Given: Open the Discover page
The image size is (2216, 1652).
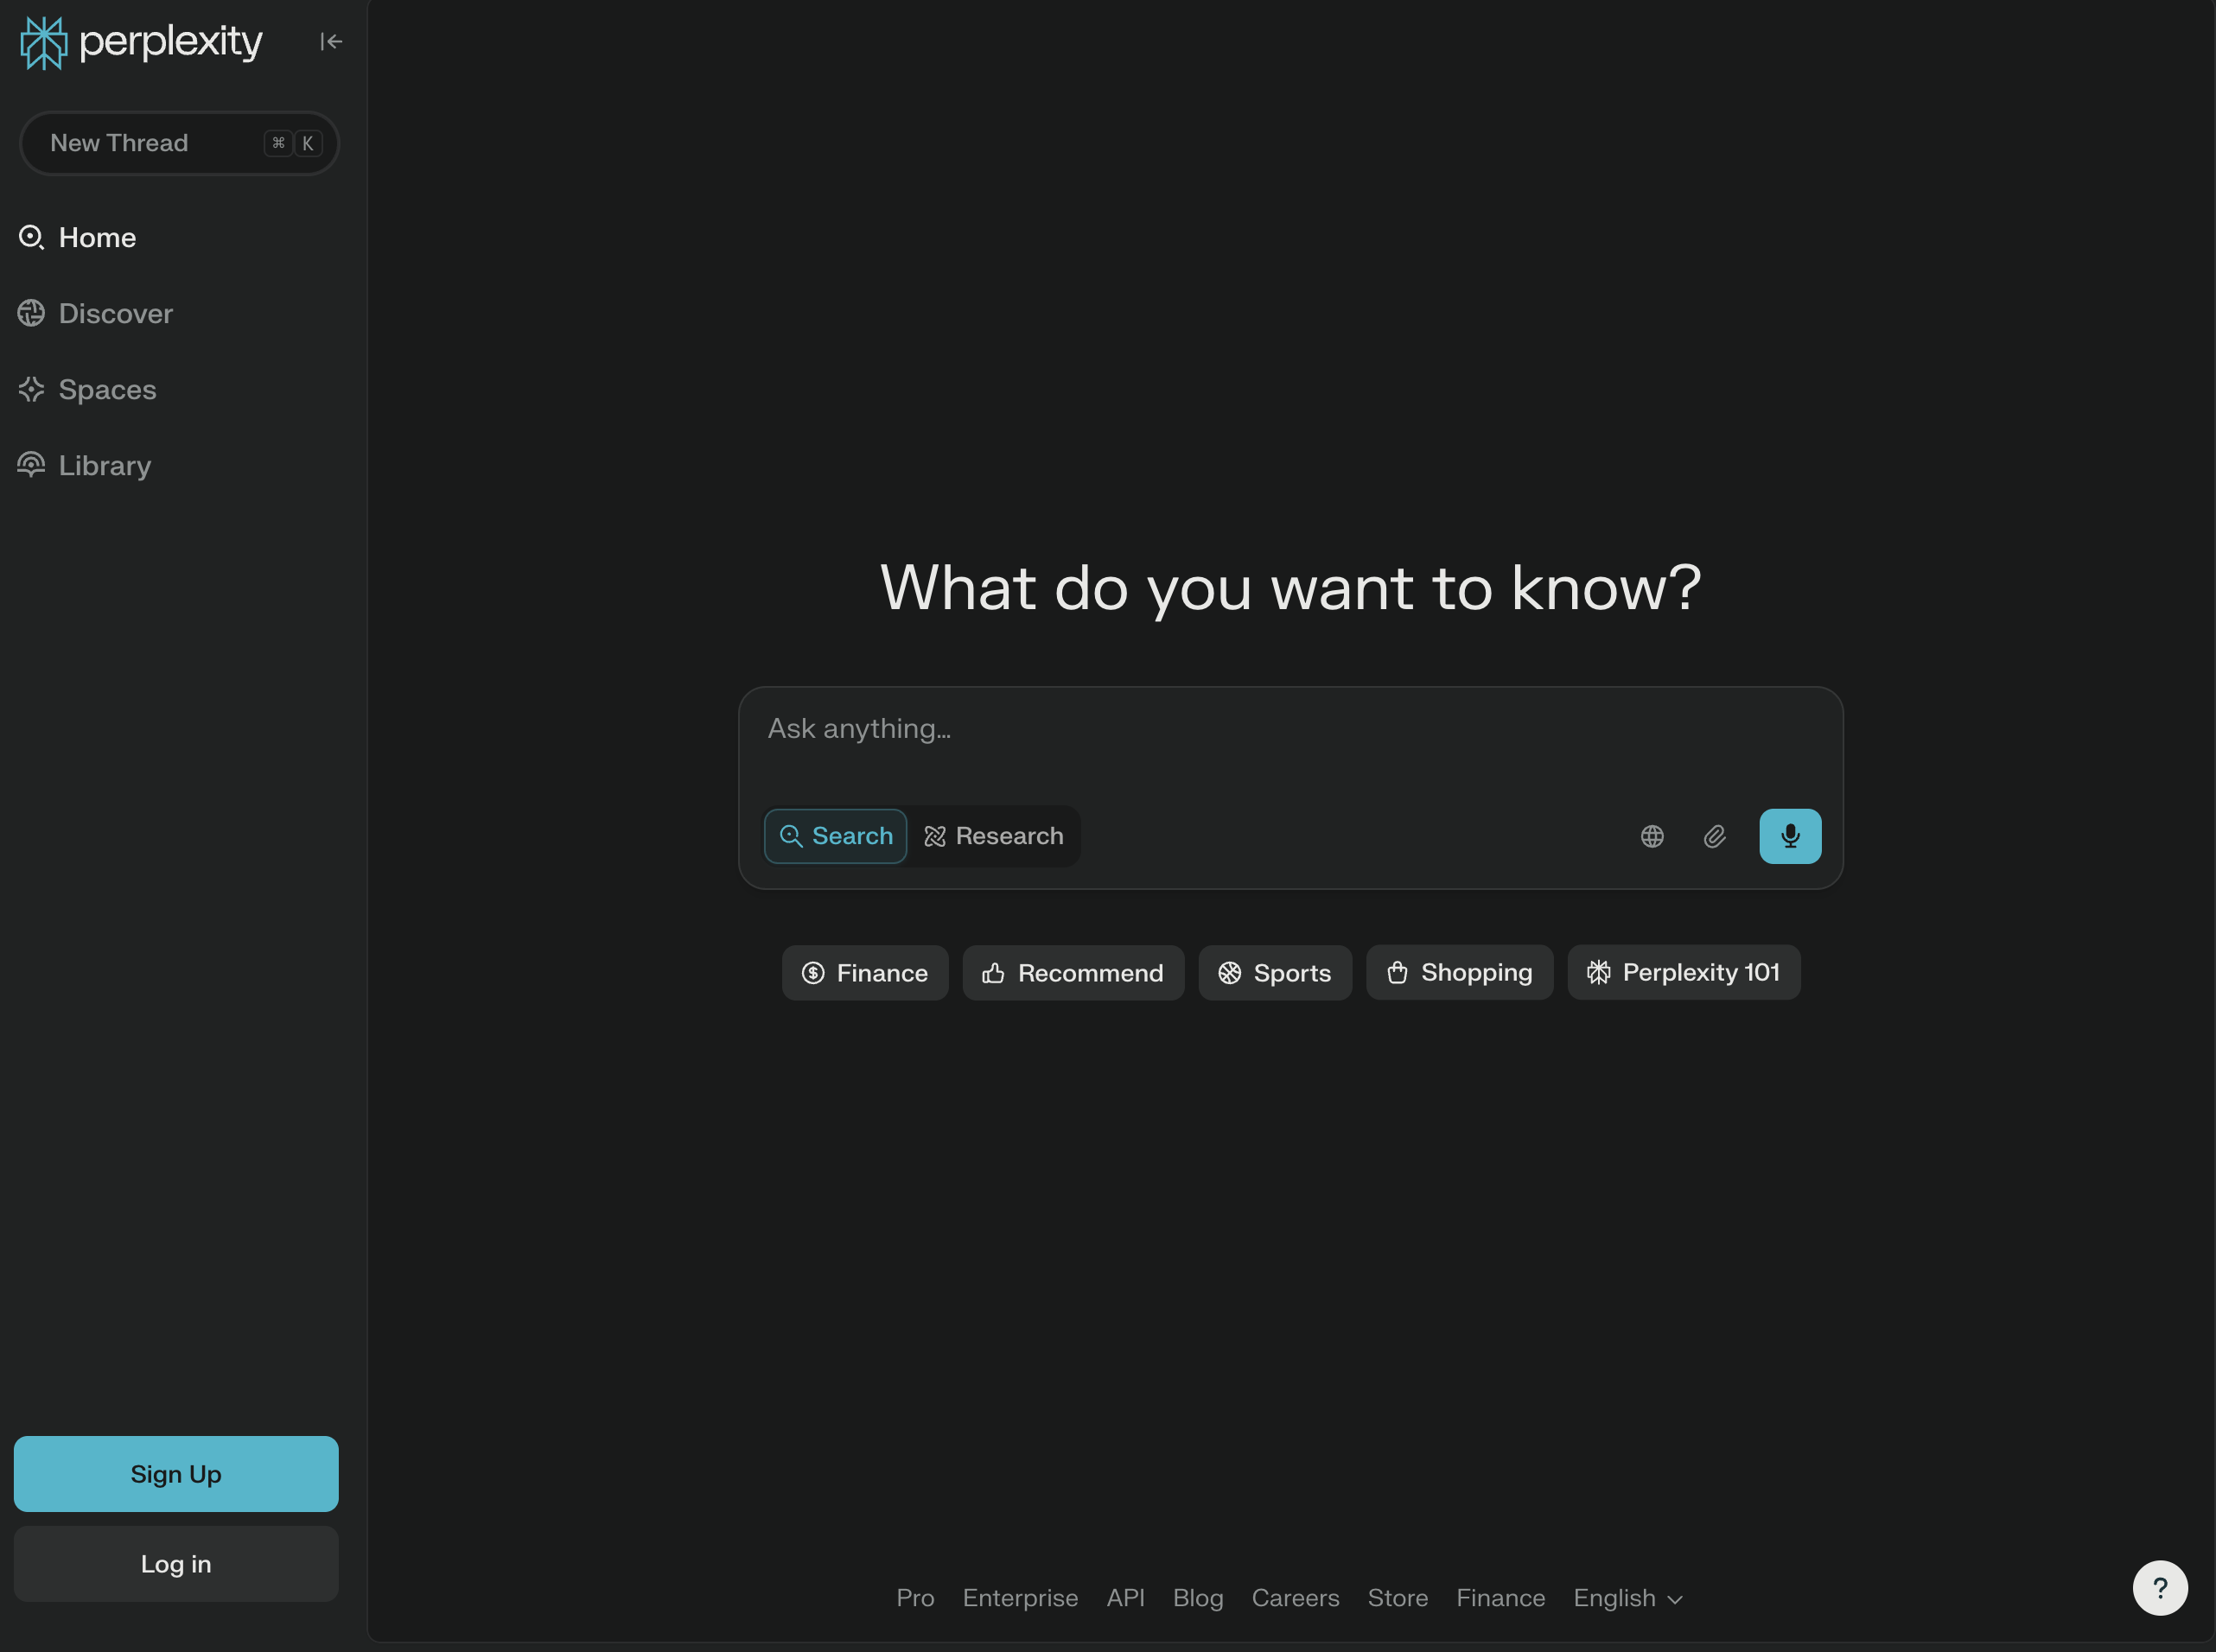Looking at the screenshot, I should tap(96, 313).
